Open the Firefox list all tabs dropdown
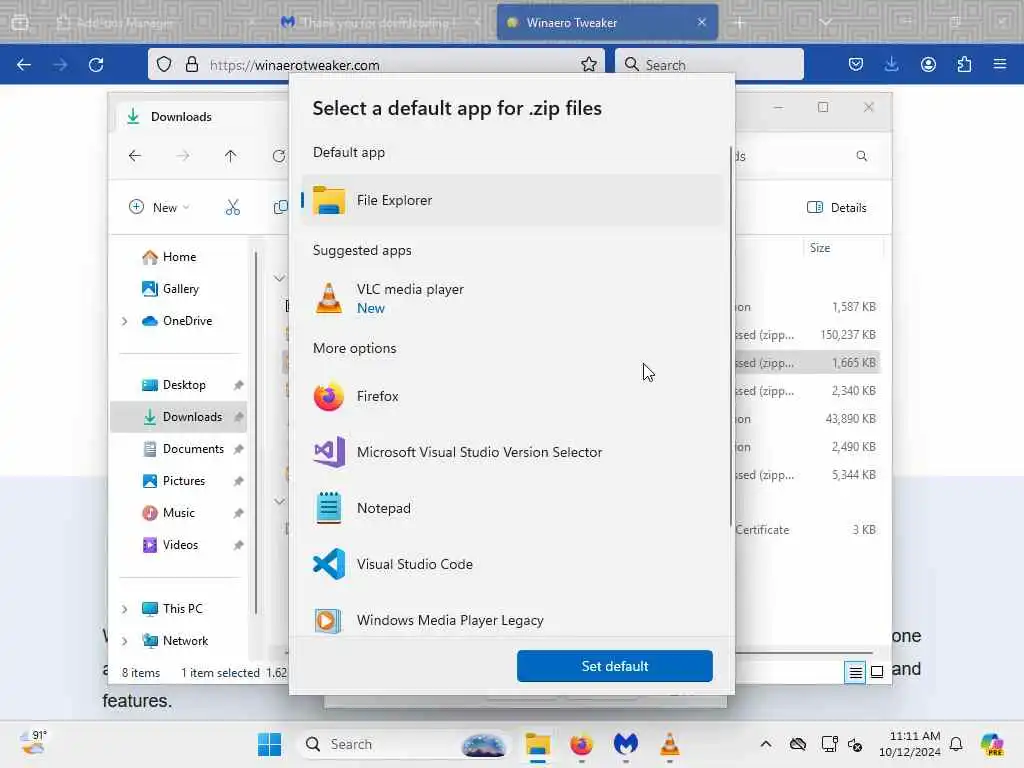Screen dimensions: 1024x768 [825, 23]
